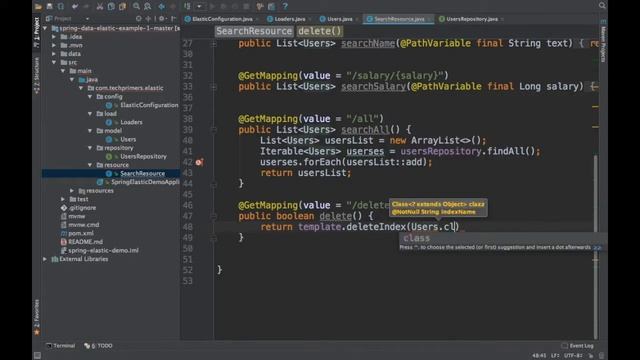The width and height of the screenshot is (640, 360).
Task: Select .gitignore in project tree
Action: (82, 208)
